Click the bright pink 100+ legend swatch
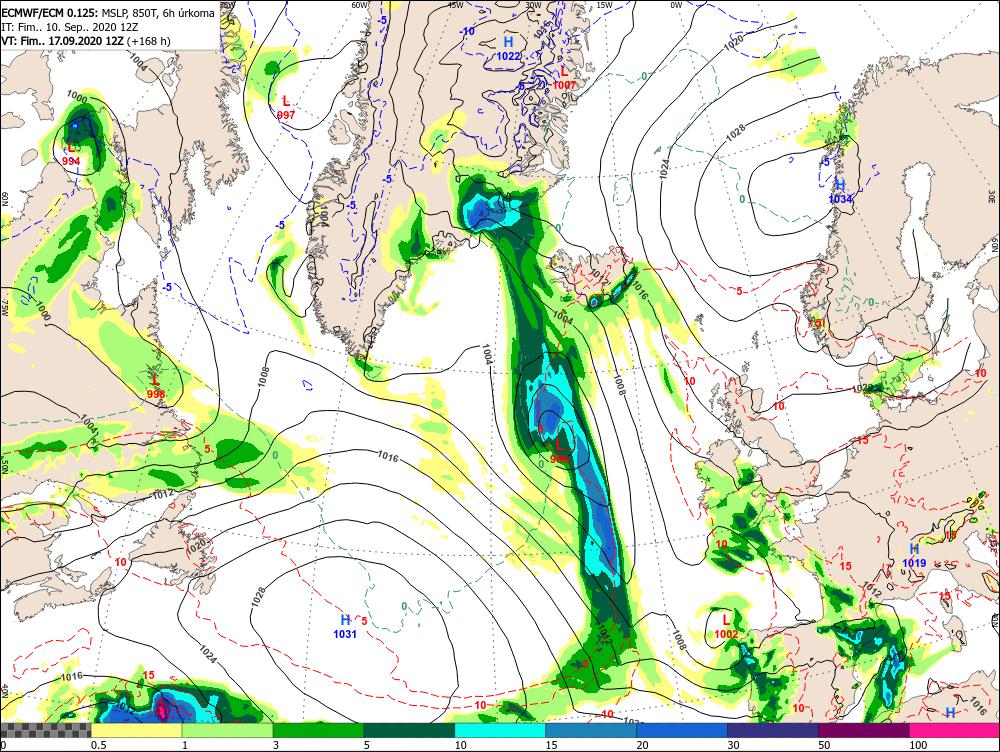 (x=954, y=730)
